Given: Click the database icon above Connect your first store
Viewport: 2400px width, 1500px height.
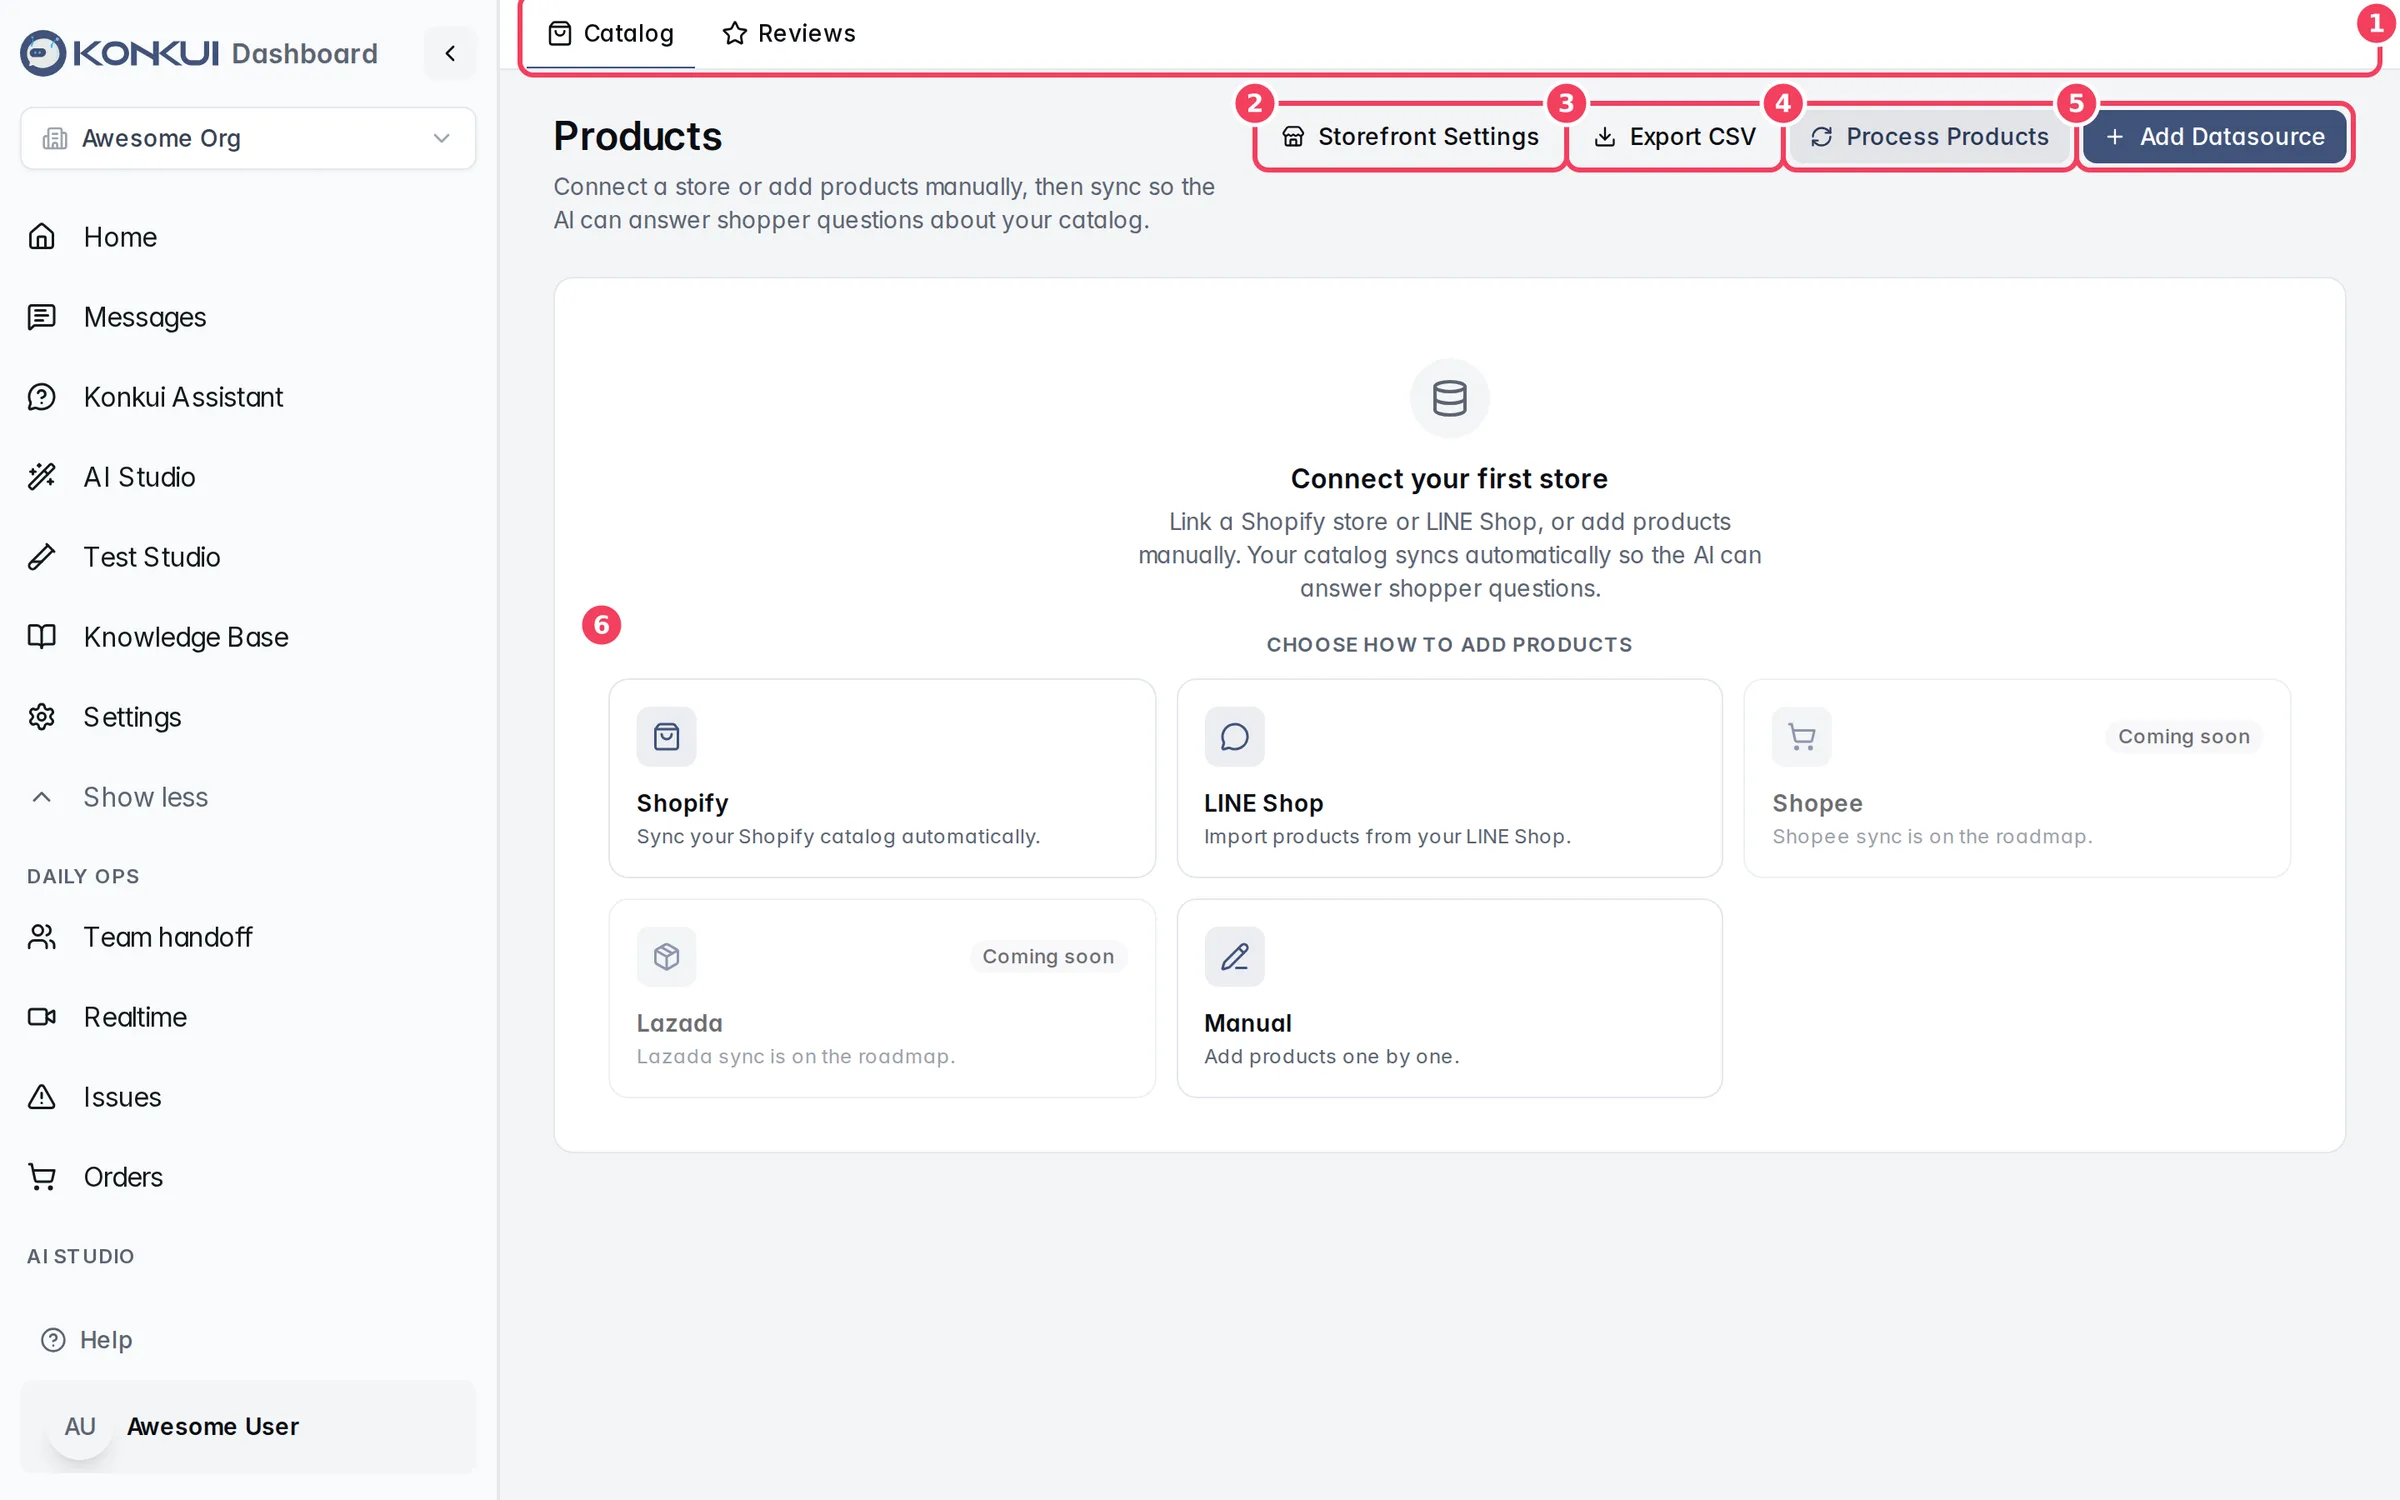Looking at the screenshot, I should (1449, 398).
